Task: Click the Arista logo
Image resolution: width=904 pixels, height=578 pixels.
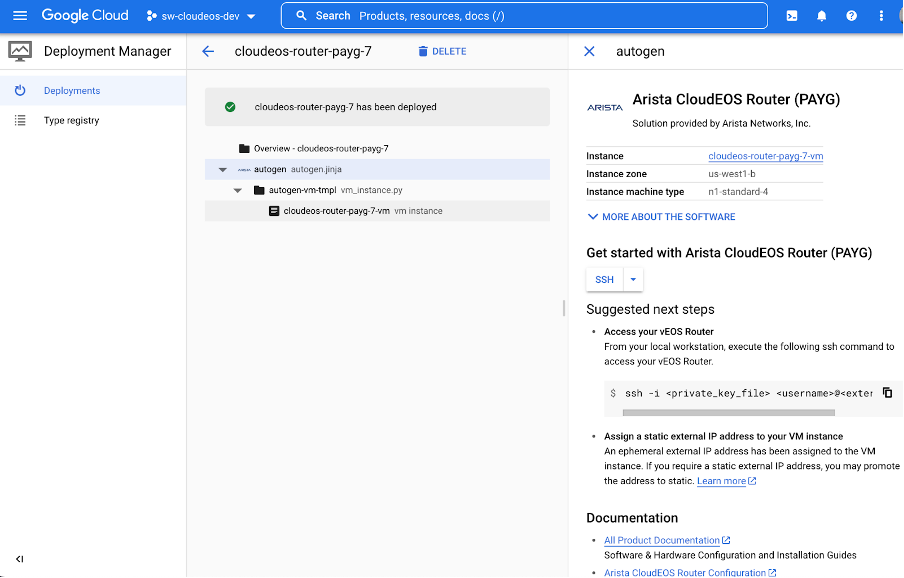Action: pos(605,108)
